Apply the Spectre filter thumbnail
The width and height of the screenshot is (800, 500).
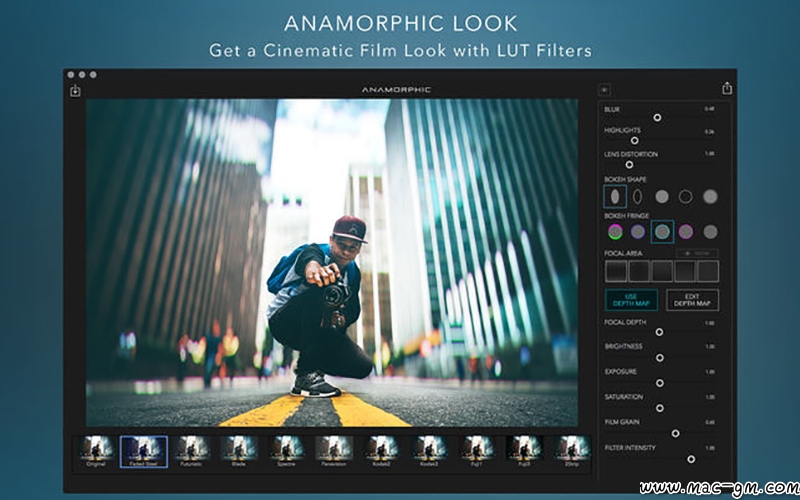(286, 451)
